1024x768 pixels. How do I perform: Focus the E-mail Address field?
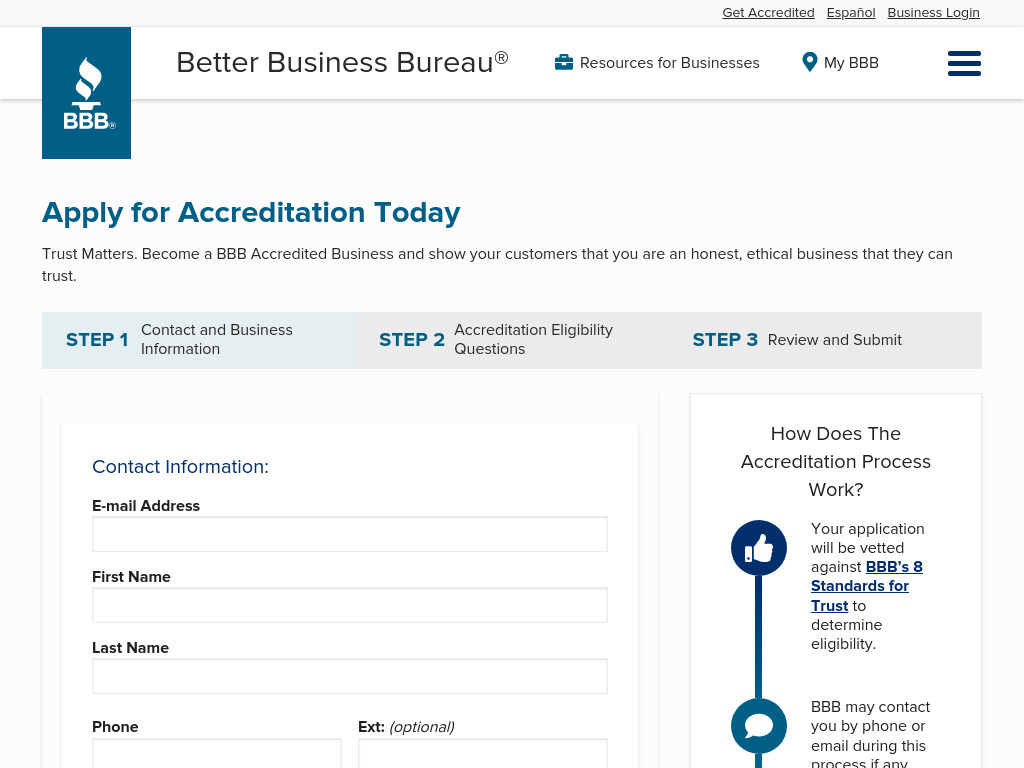click(350, 534)
